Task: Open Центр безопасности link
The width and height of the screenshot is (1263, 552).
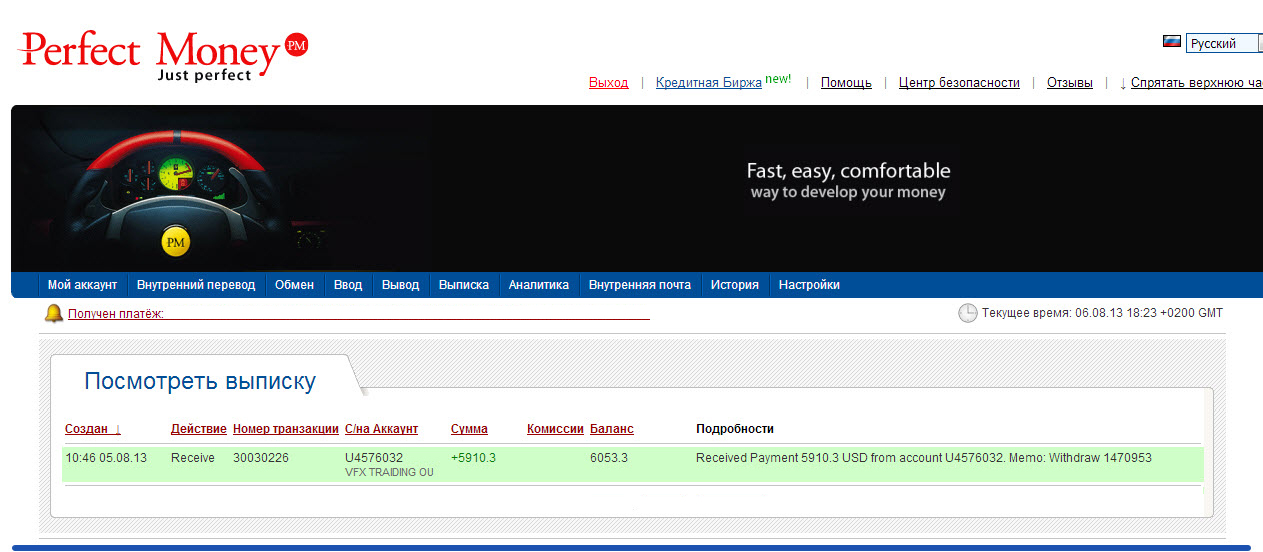Action: click(959, 83)
